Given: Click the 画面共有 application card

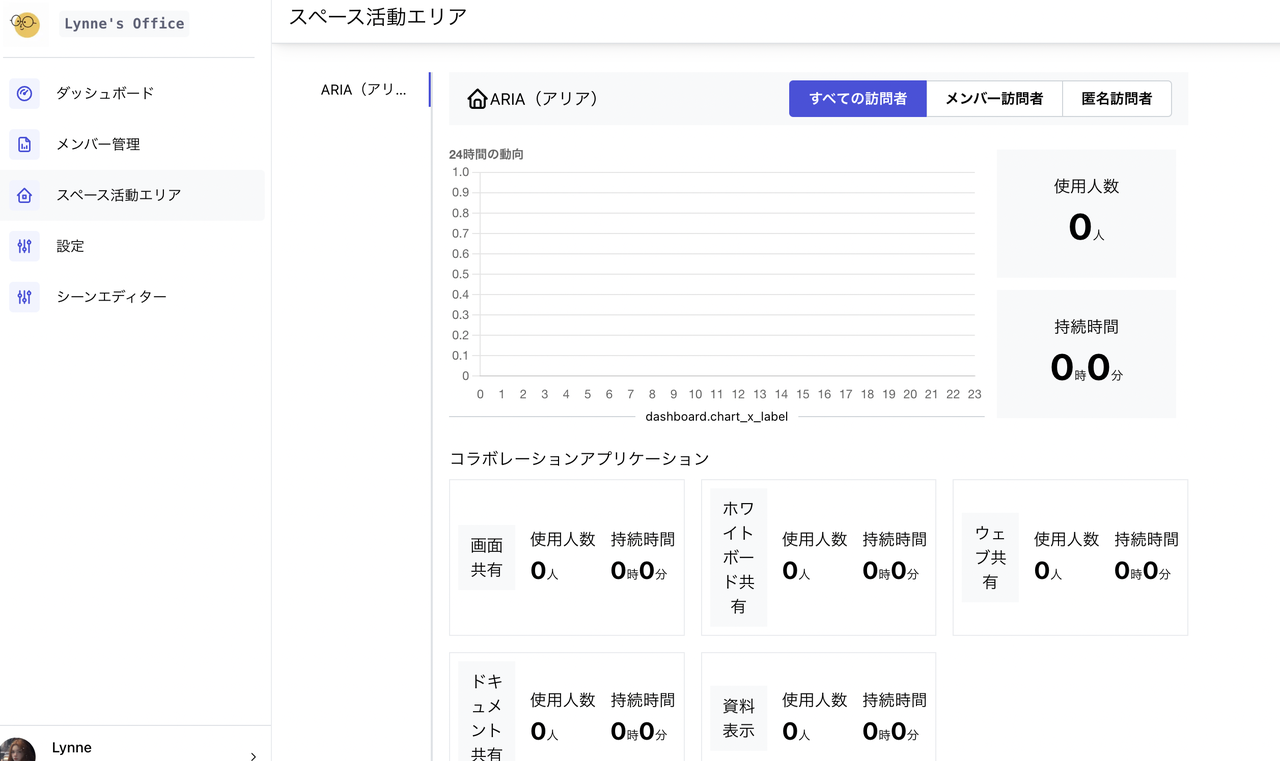Looking at the screenshot, I should 487,557.
